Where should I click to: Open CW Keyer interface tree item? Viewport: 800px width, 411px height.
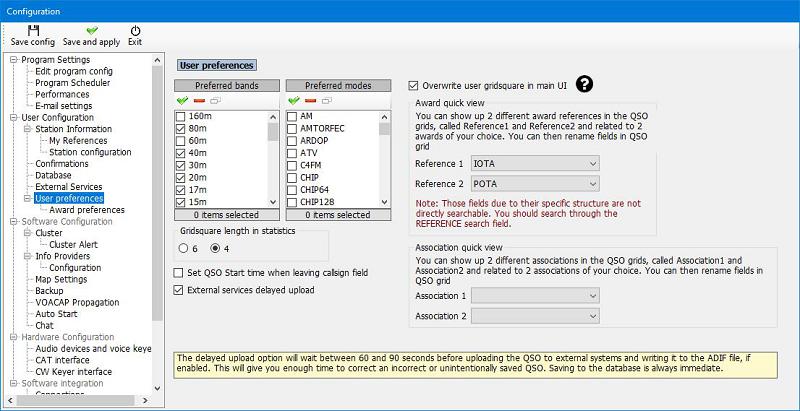pos(73,372)
